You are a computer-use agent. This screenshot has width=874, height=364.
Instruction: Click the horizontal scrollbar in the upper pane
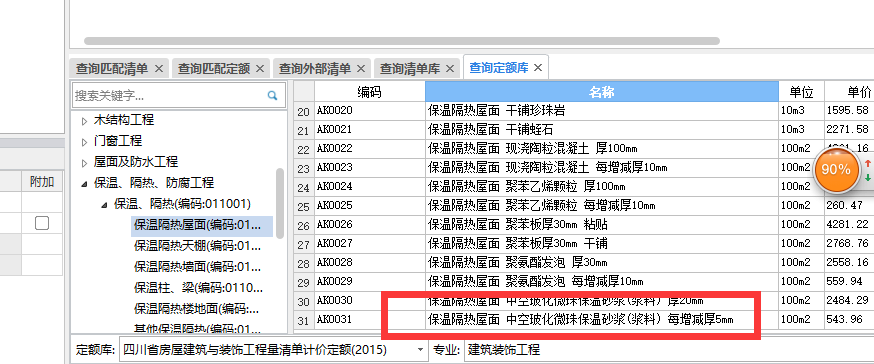[402, 41]
